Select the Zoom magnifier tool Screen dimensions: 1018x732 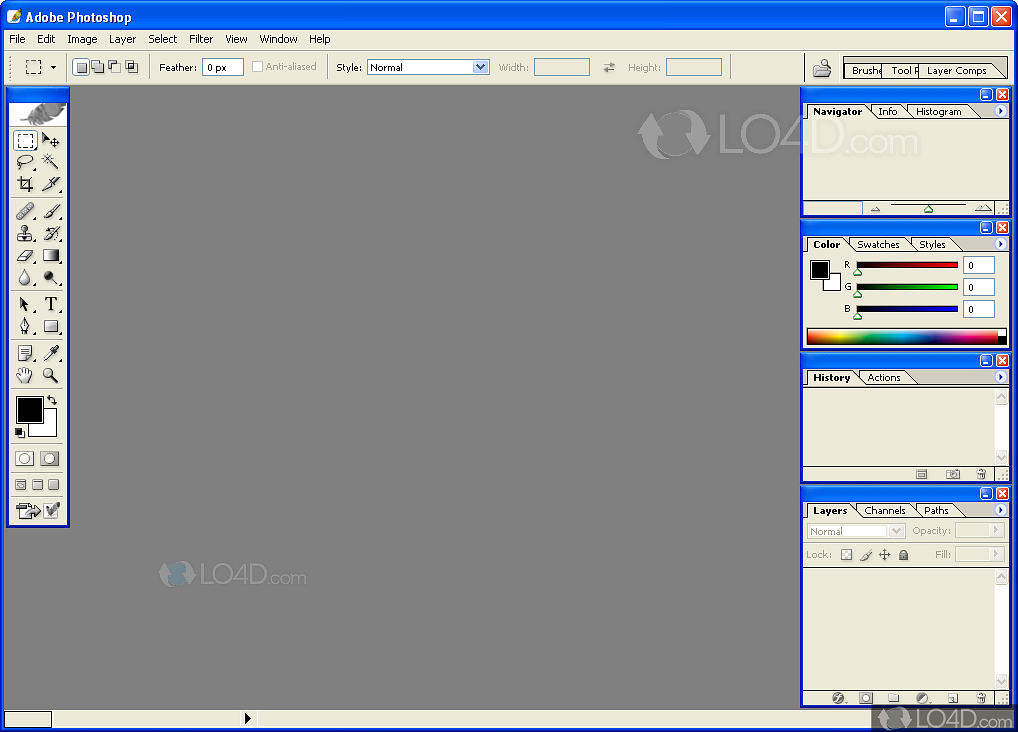pos(50,376)
